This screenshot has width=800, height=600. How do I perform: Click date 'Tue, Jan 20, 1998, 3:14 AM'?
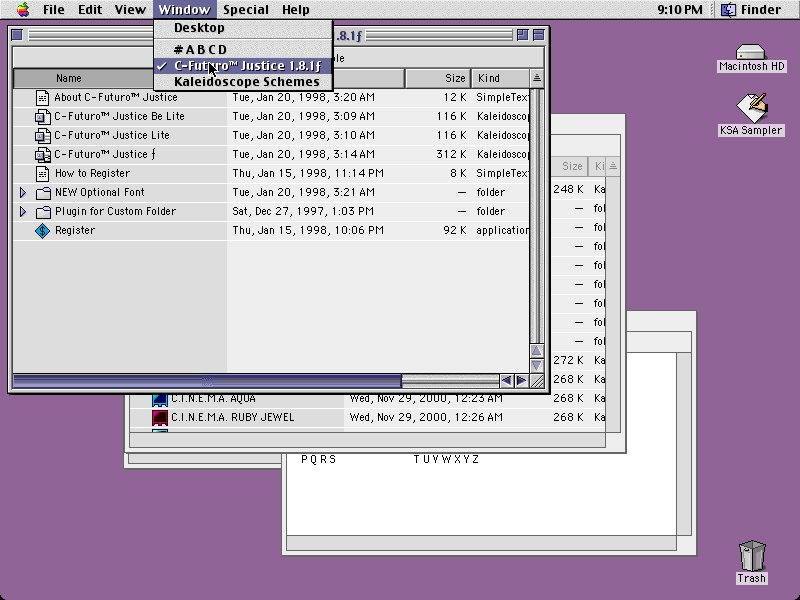304,154
